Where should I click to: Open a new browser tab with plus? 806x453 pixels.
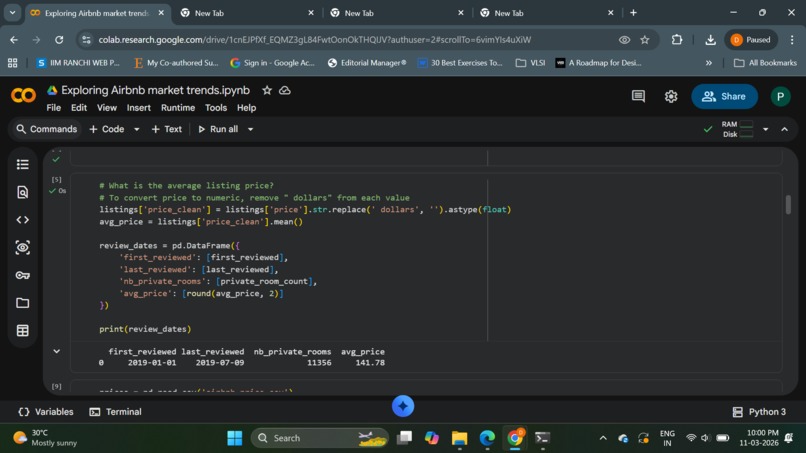[633, 13]
